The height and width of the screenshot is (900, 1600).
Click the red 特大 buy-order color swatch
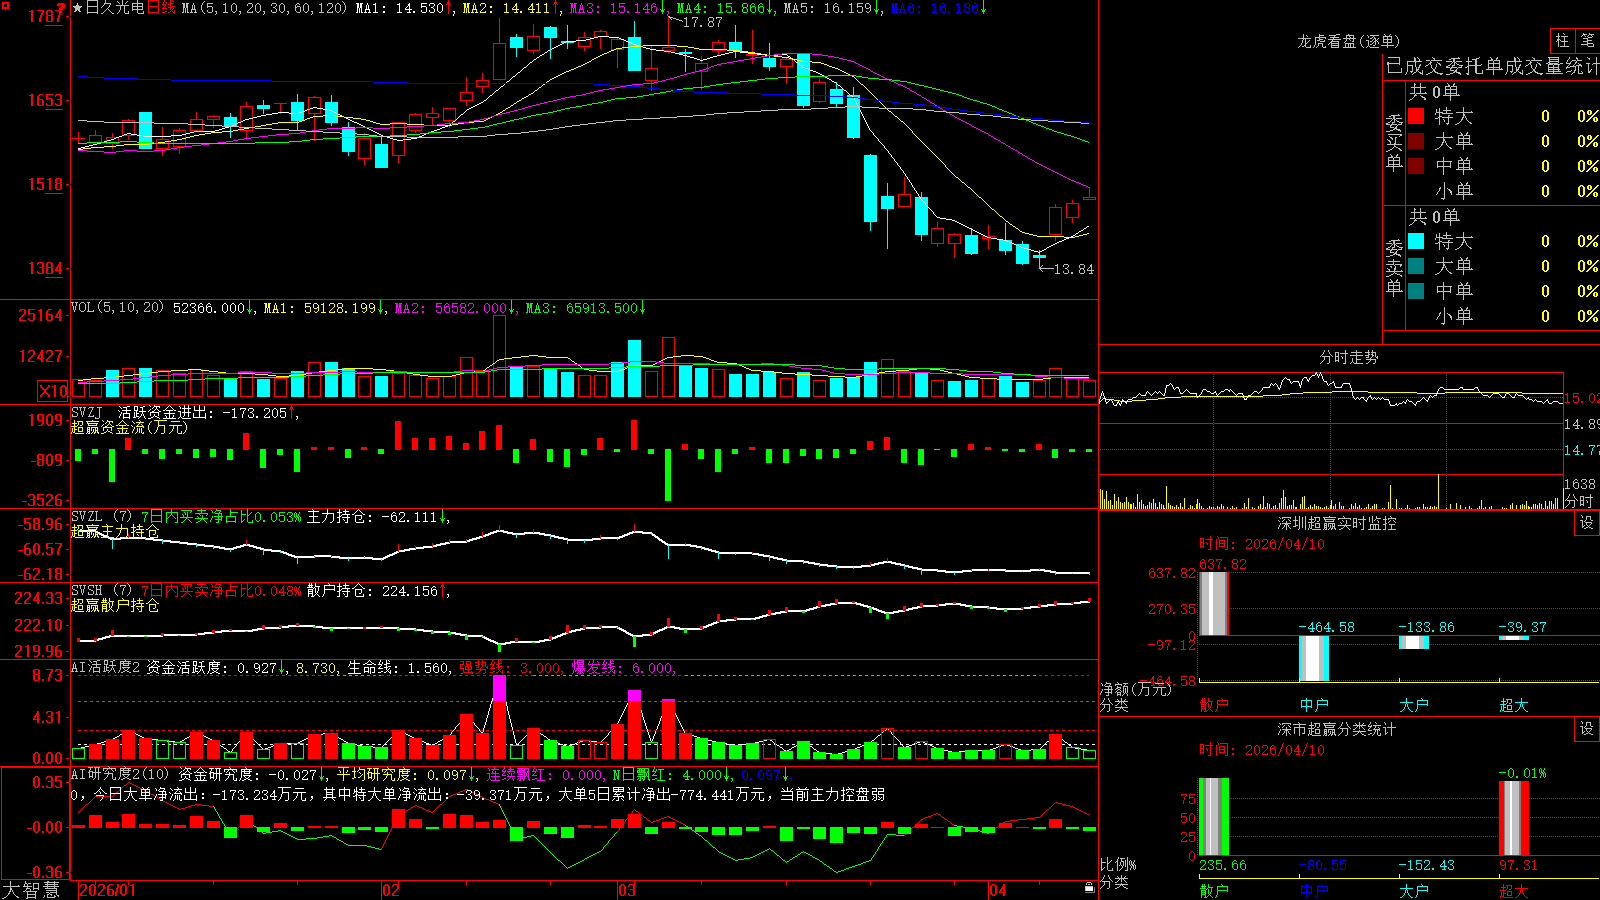1416,116
